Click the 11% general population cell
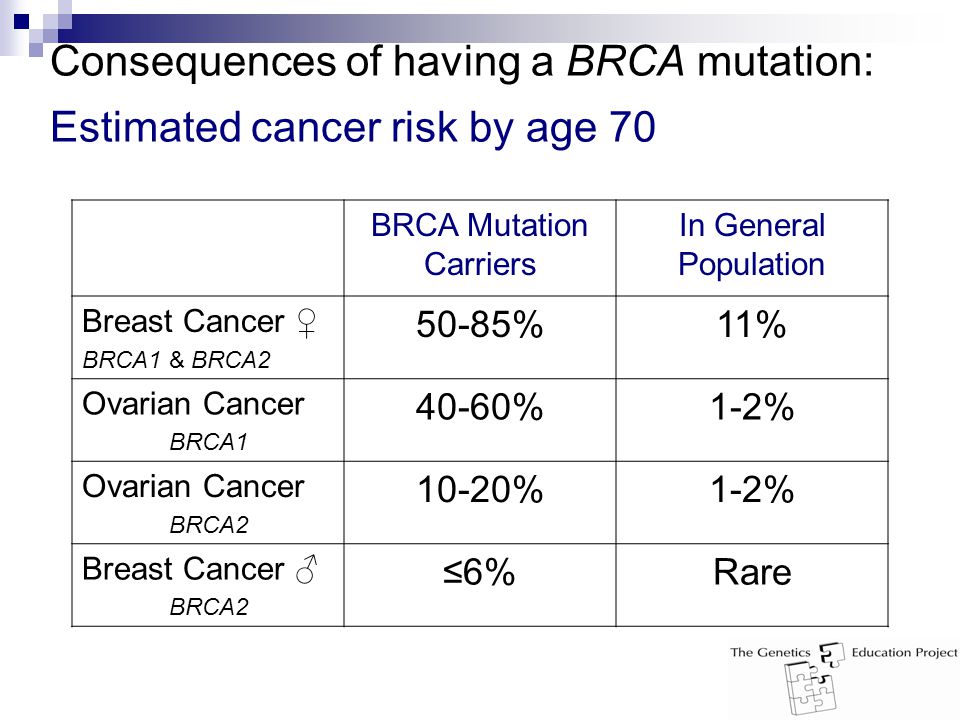Viewport: 960px width, 720px height. coord(751,324)
